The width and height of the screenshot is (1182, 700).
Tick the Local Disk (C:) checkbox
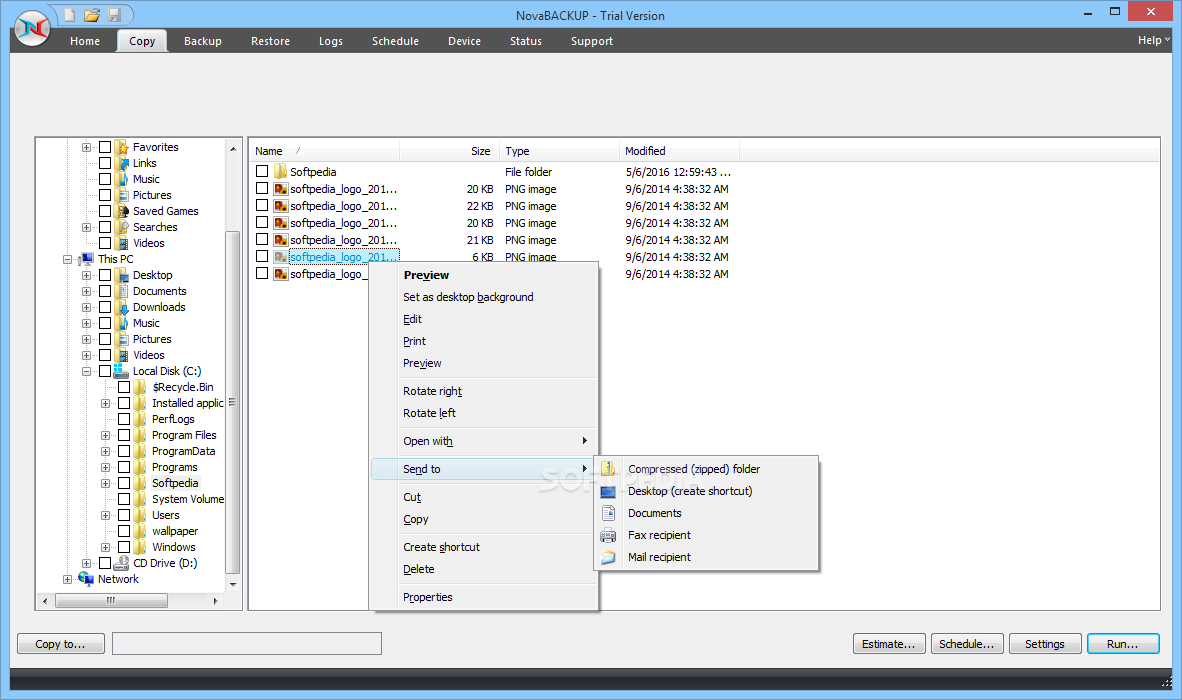(105, 371)
